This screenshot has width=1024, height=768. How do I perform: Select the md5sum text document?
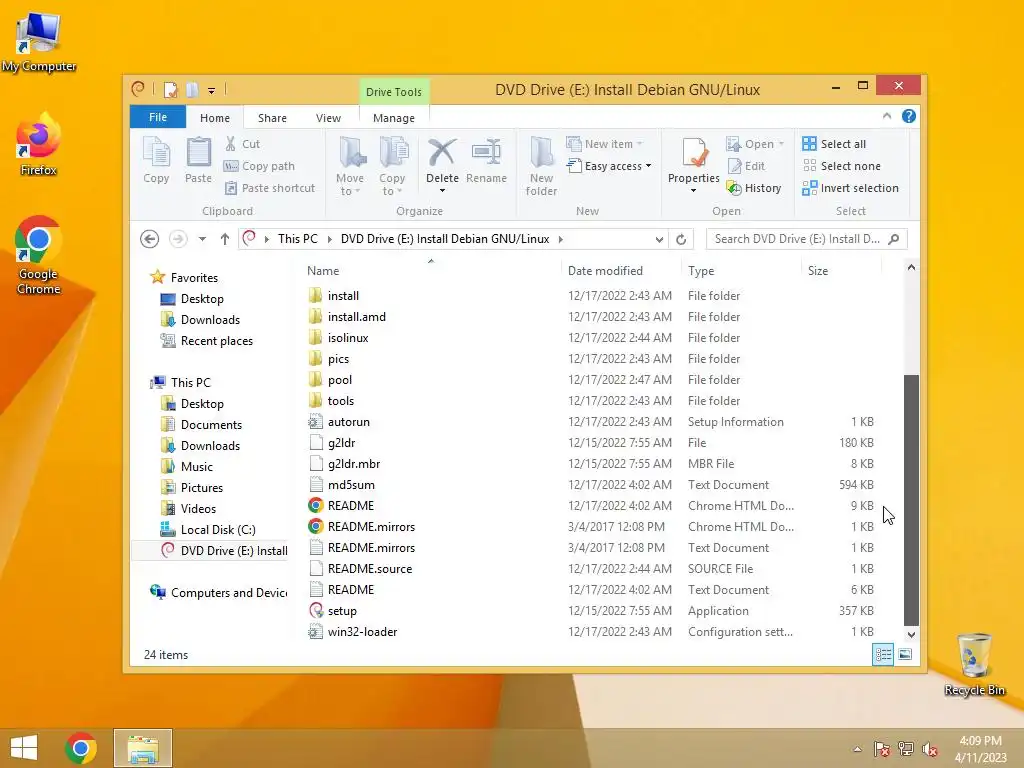tap(351, 485)
